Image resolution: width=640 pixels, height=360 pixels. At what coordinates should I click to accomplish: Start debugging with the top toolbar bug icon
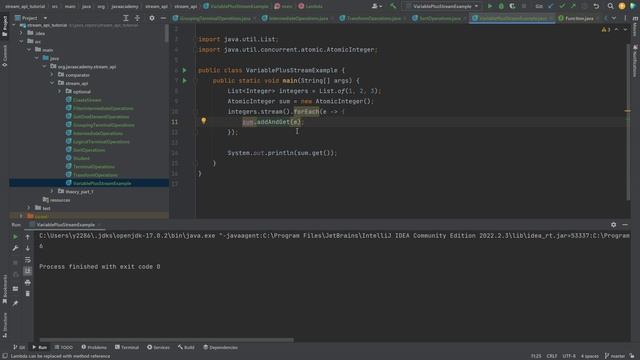click(501, 6)
